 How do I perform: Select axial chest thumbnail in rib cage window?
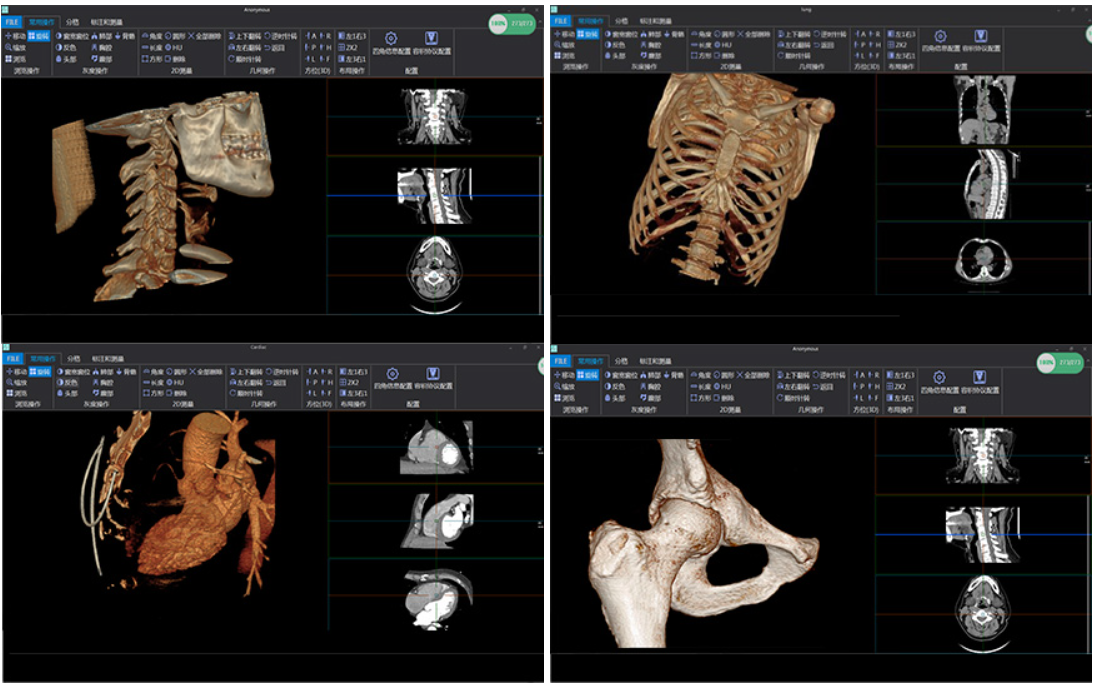(984, 260)
